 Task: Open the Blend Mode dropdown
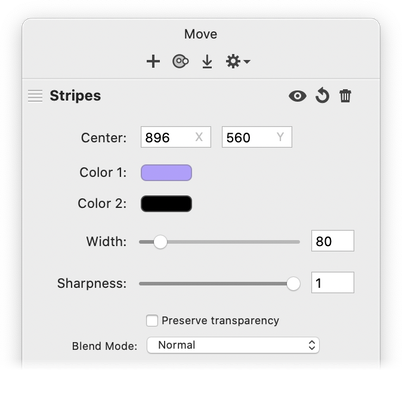pyautogui.click(x=233, y=345)
